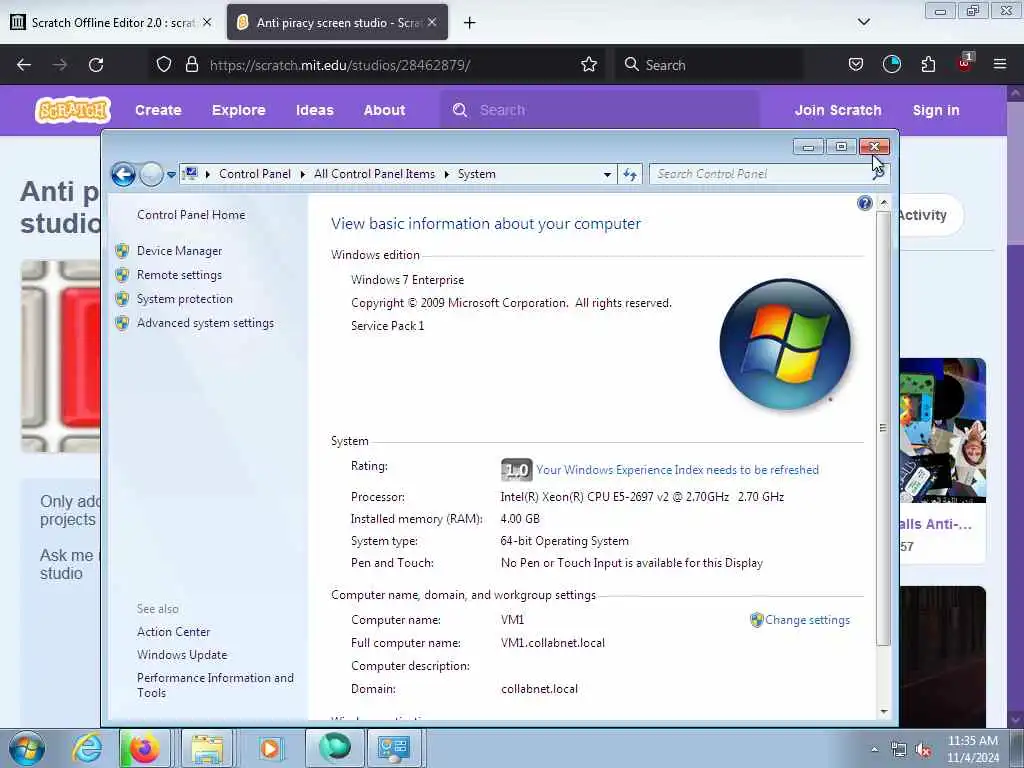Click the Control Panel forward arrow button

click(x=152, y=174)
